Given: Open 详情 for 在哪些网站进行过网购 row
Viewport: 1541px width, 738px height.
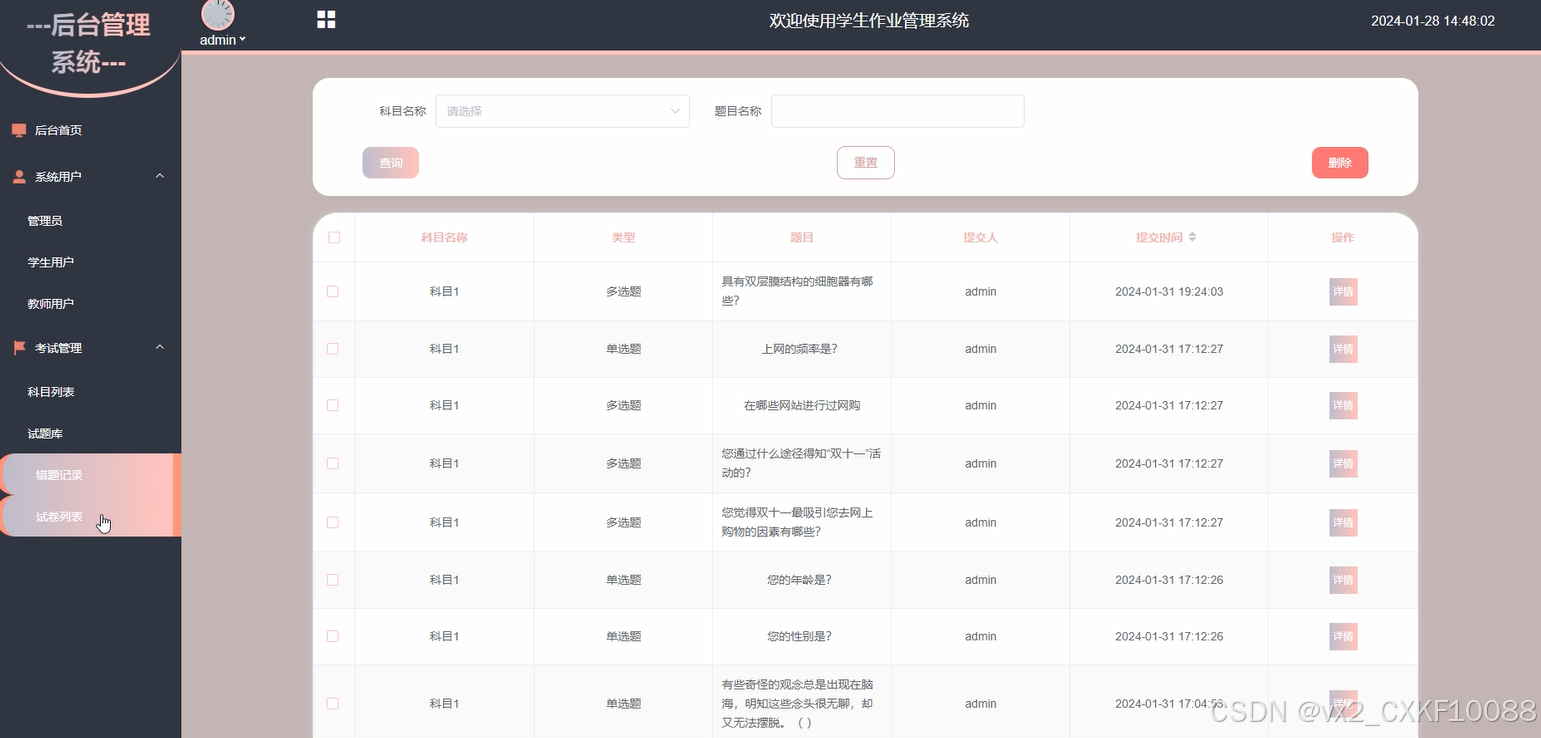Looking at the screenshot, I should 1343,405.
